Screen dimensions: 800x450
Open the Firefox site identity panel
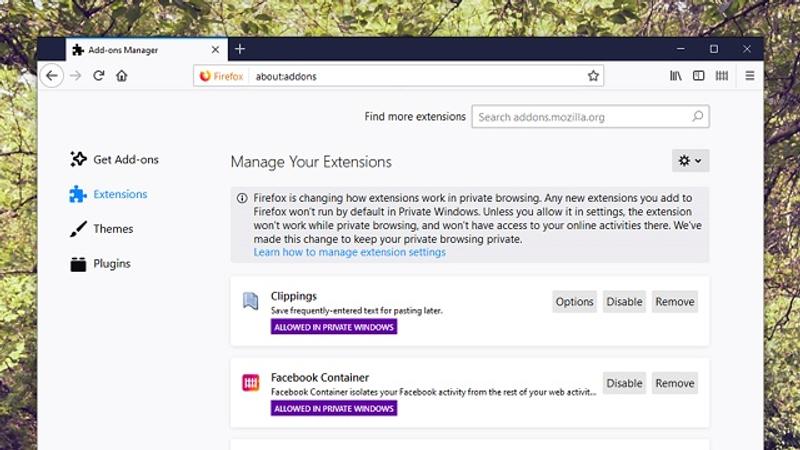tap(221, 76)
